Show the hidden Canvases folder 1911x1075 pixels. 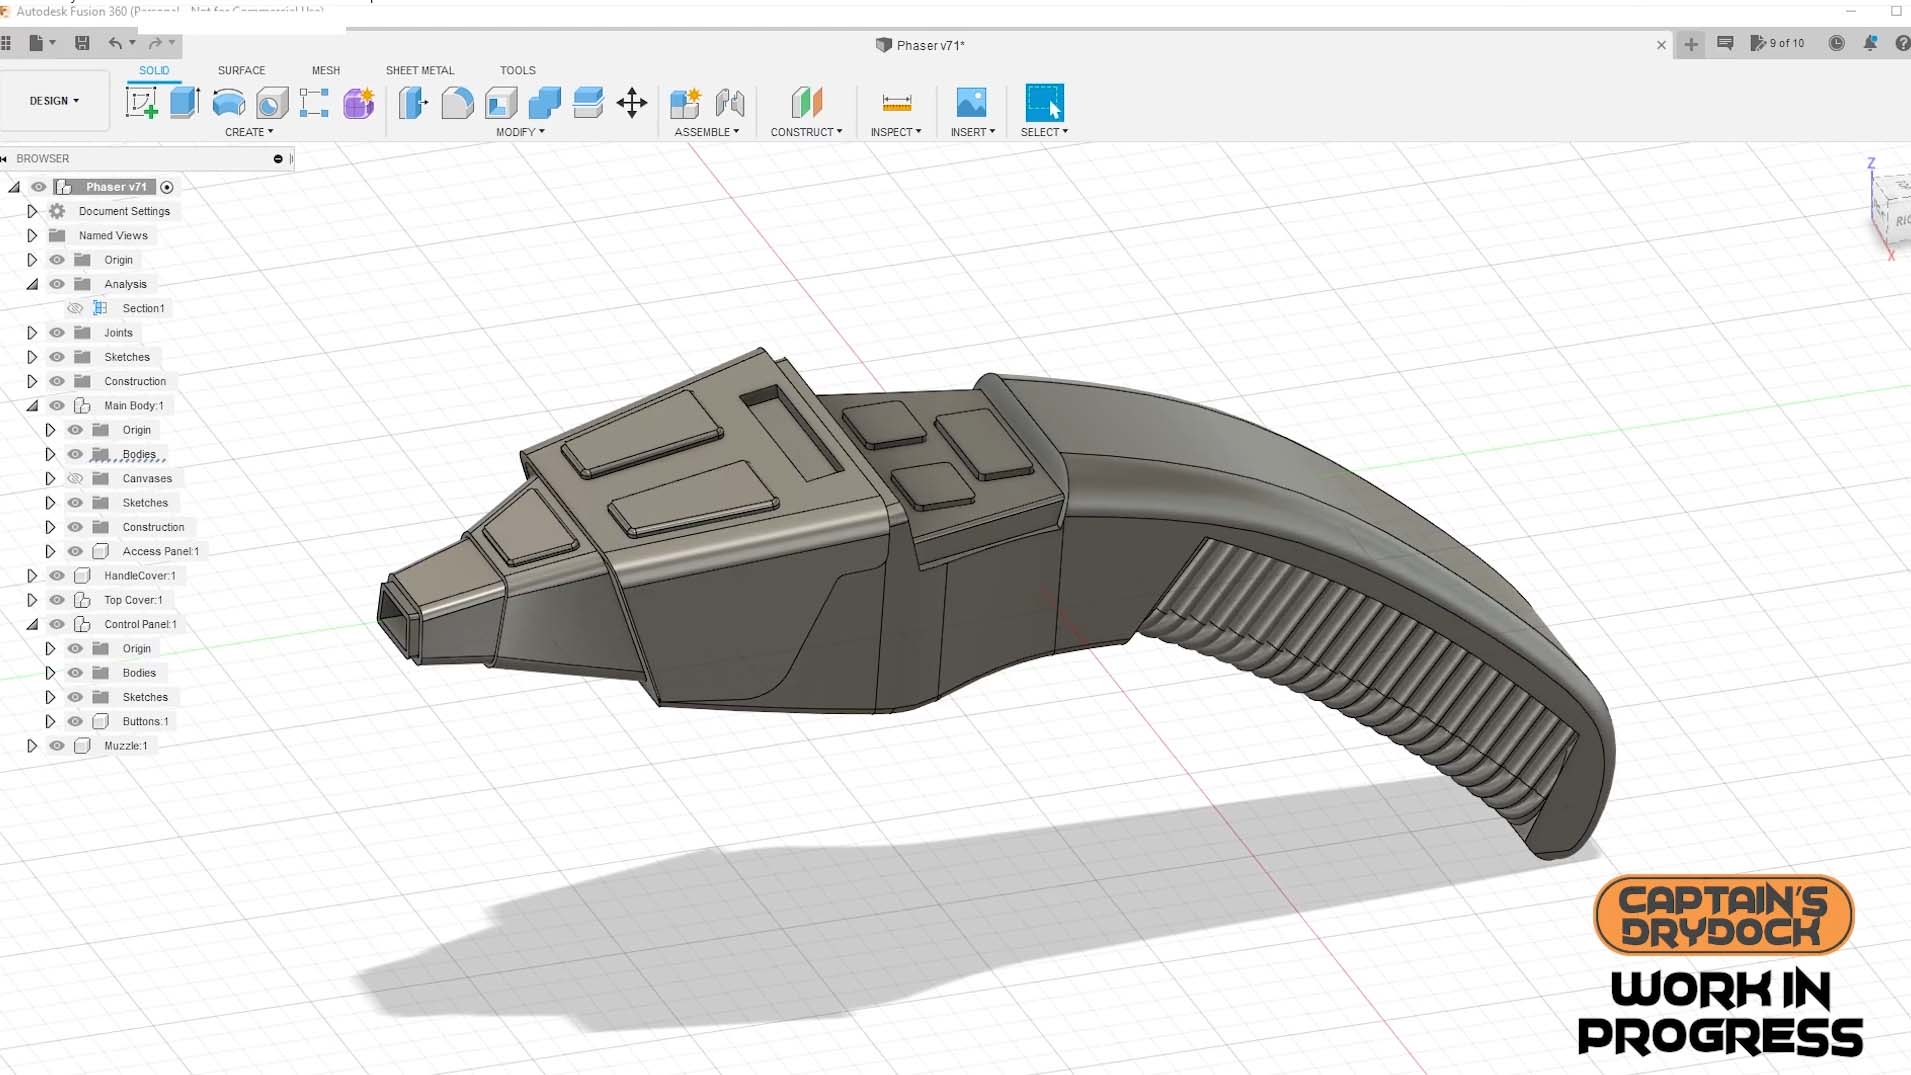point(75,479)
